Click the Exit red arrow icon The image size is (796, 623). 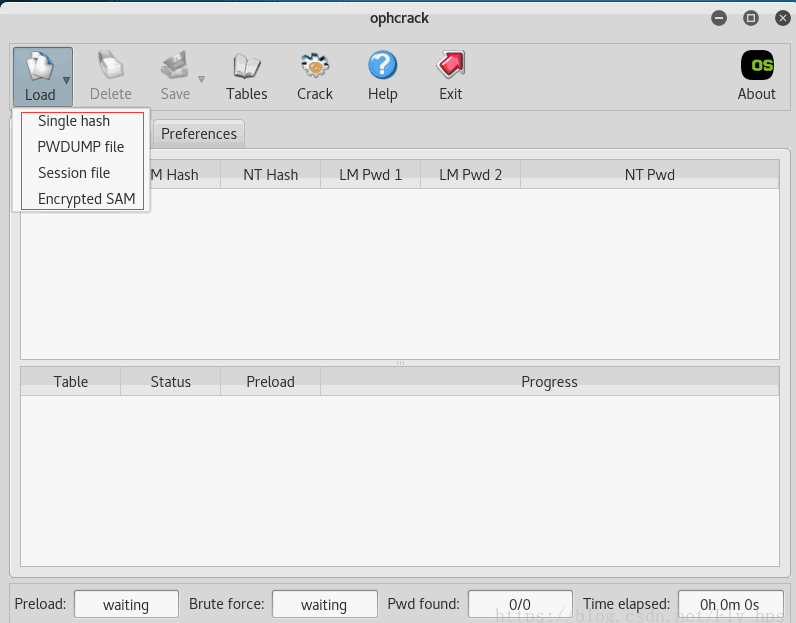(x=451, y=65)
